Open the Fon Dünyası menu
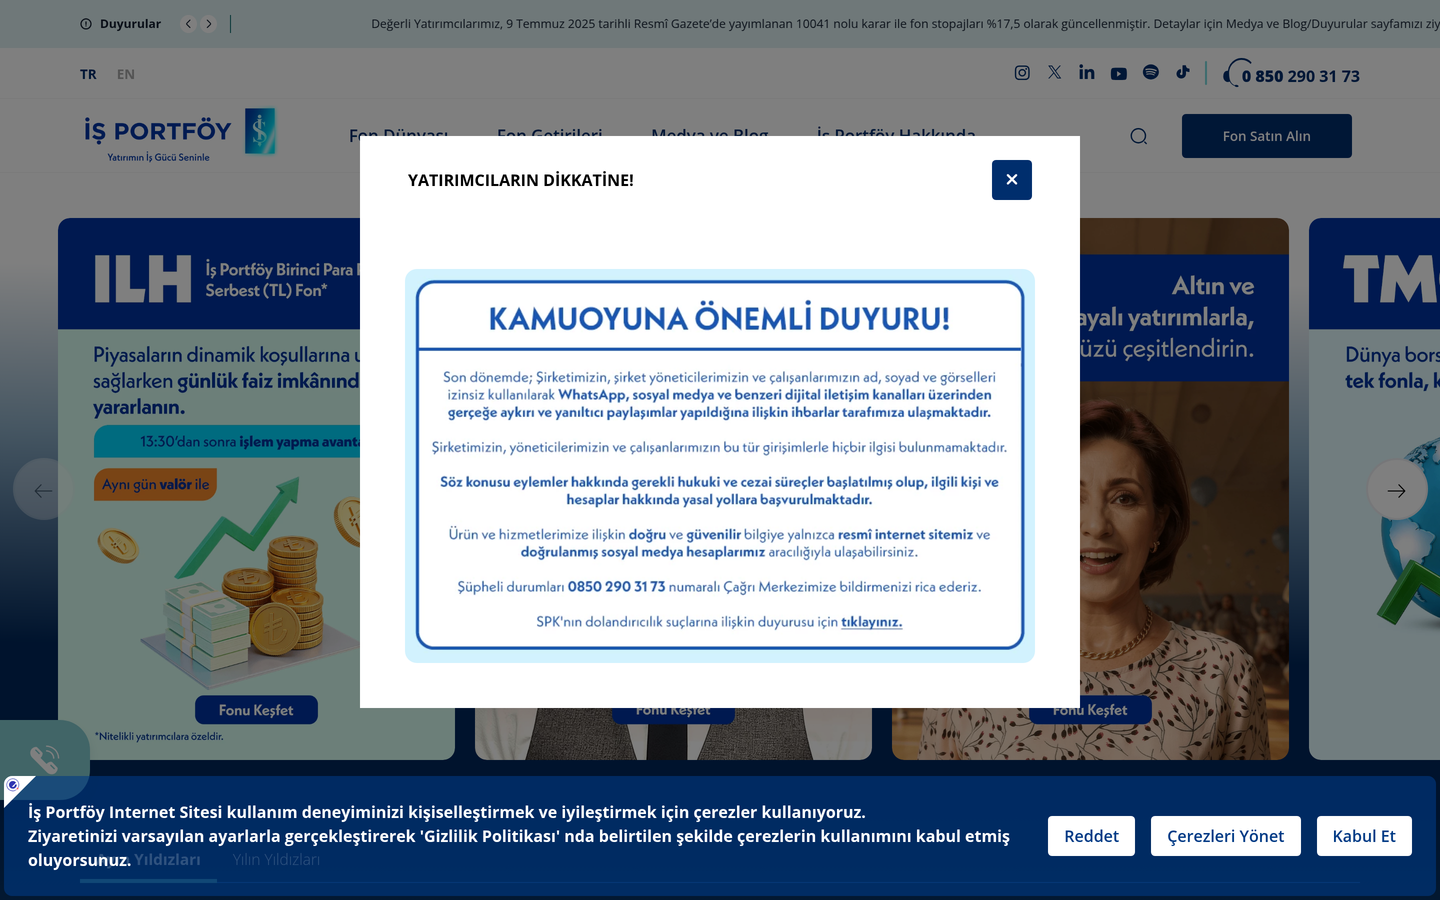Screen dimensions: 1440x900 tap(398, 134)
